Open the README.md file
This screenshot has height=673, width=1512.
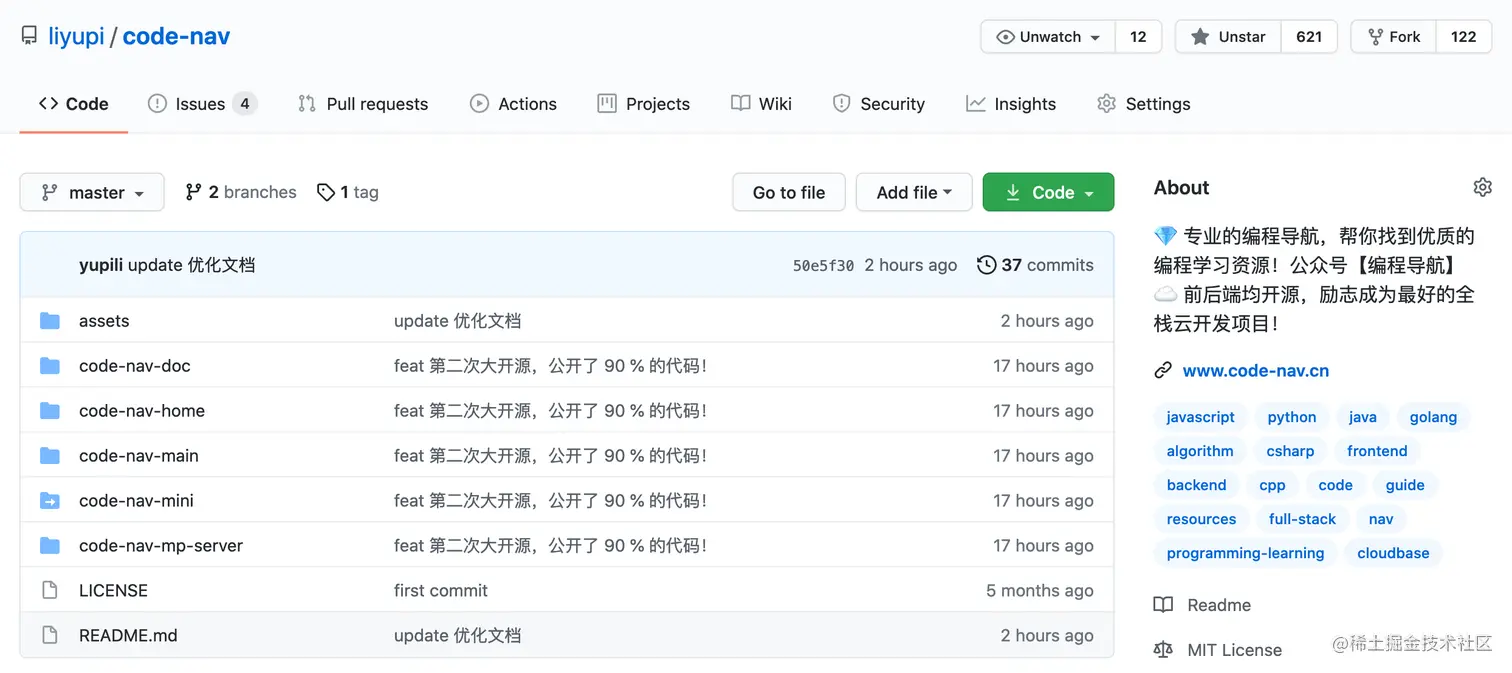[128, 636]
